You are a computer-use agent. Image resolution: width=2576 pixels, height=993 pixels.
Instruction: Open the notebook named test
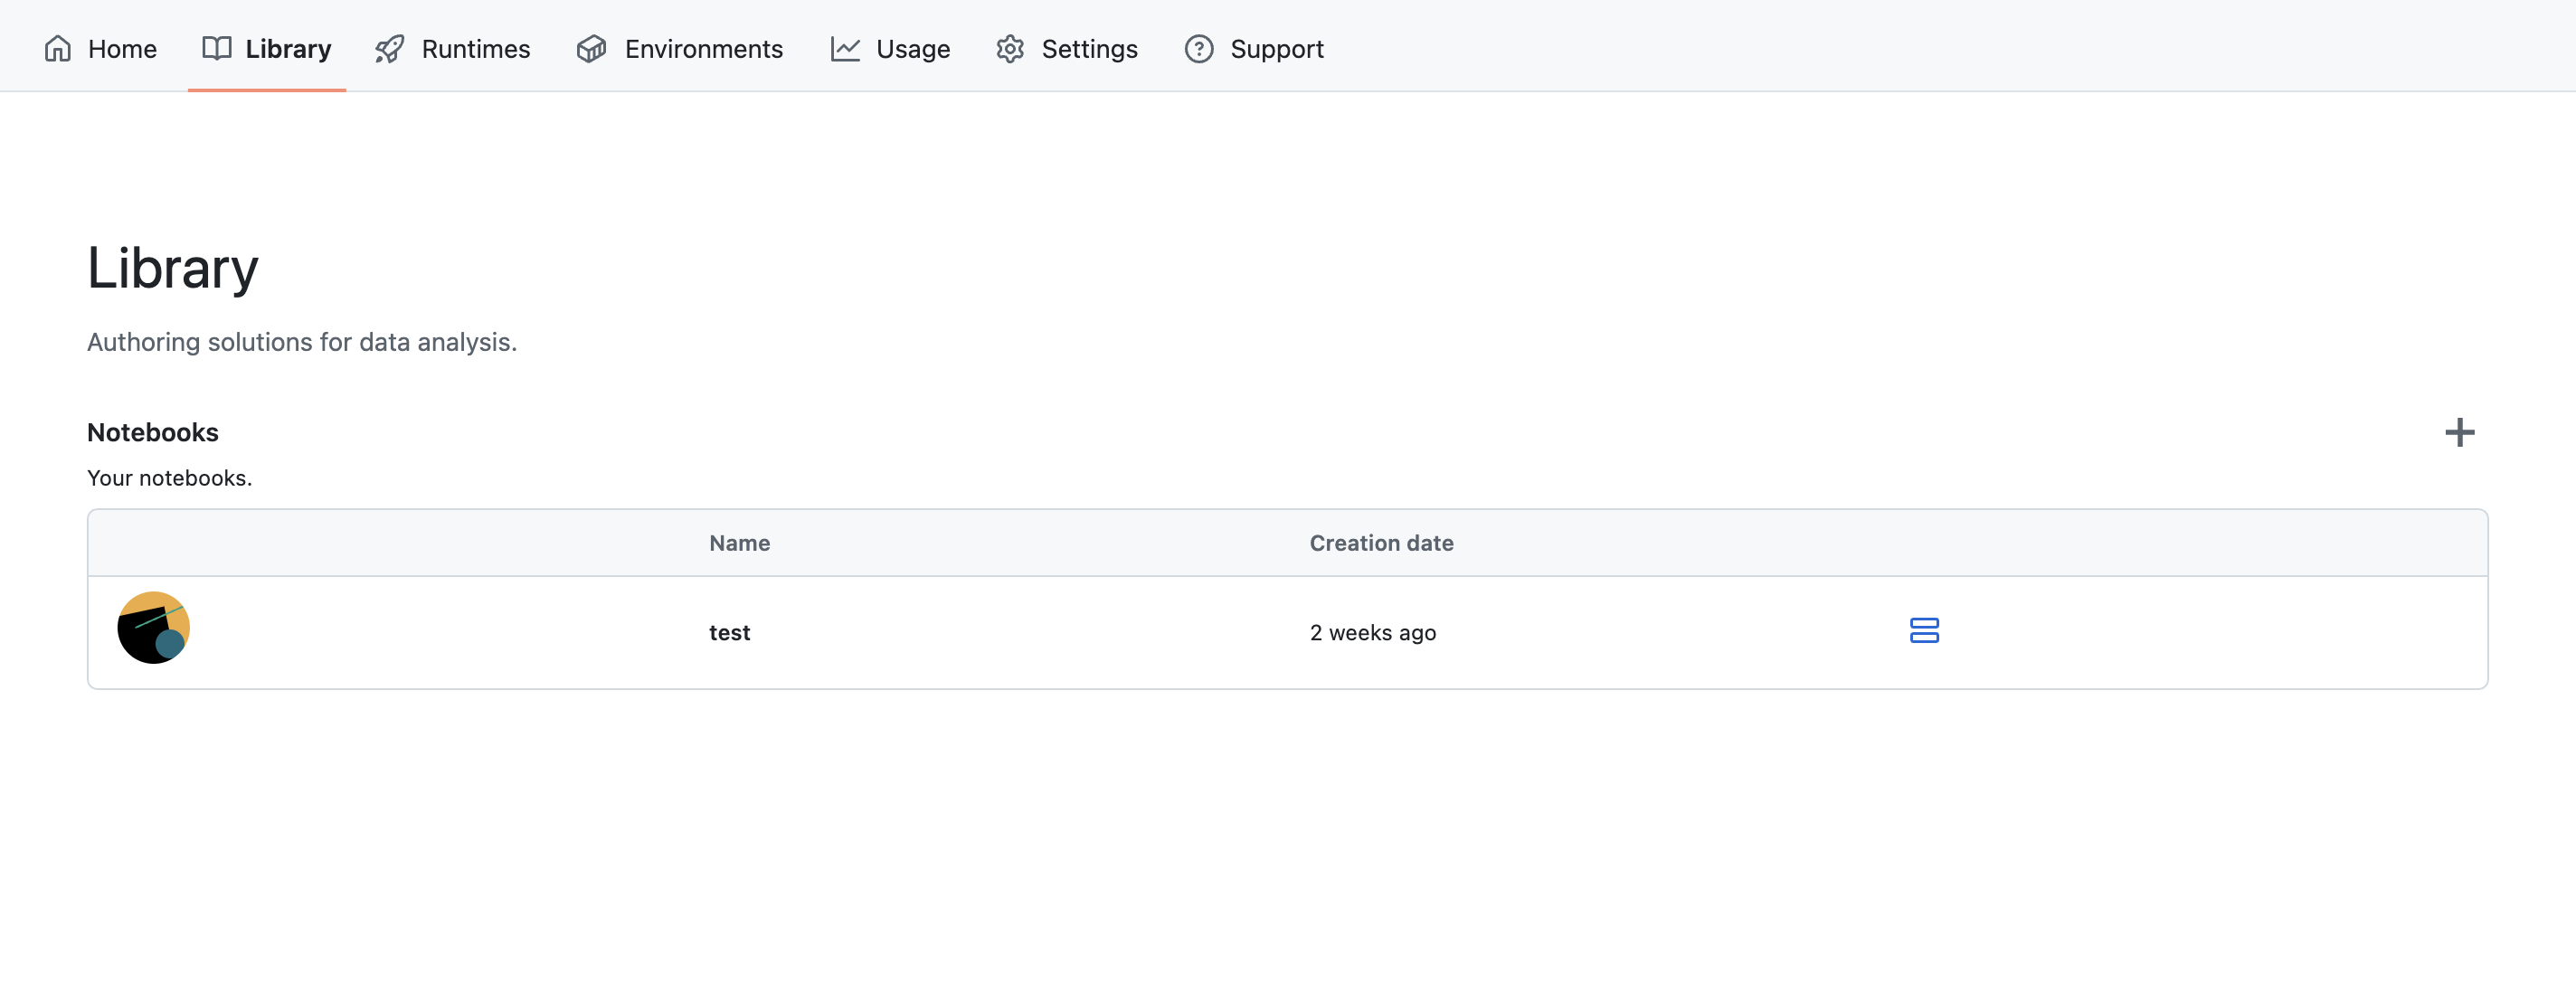point(729,633)
